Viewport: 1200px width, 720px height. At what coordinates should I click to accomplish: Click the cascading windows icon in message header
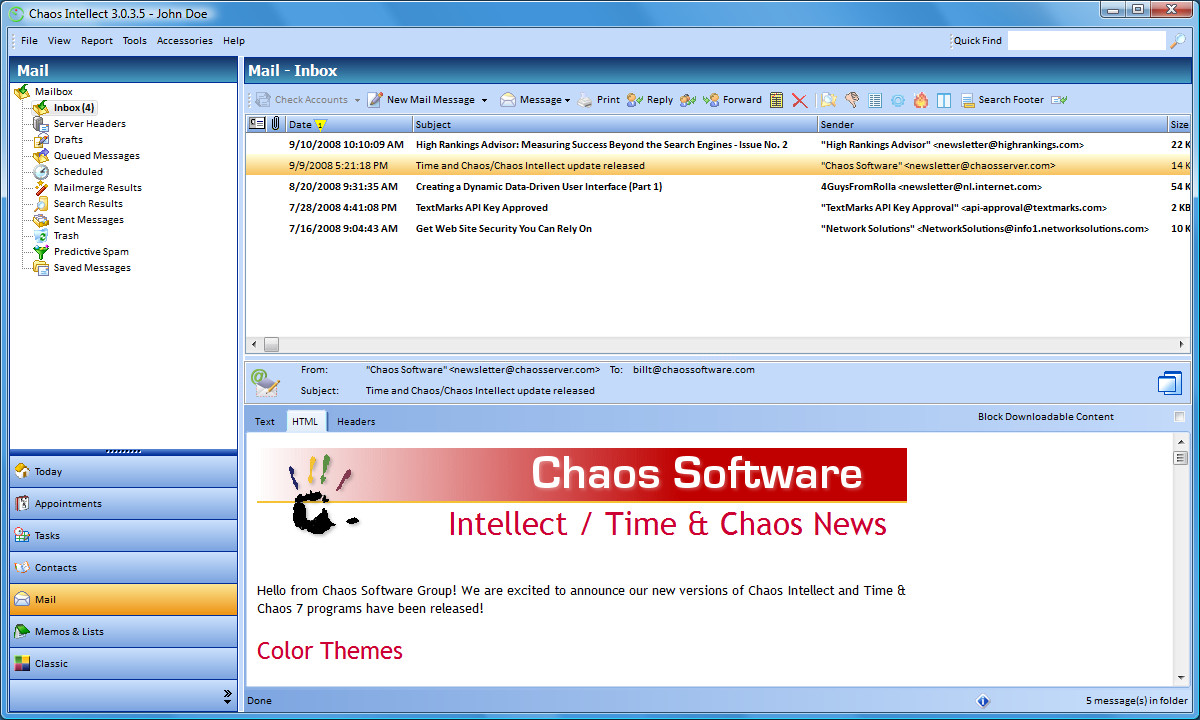pyautogui.click(x=1170, y=383)
